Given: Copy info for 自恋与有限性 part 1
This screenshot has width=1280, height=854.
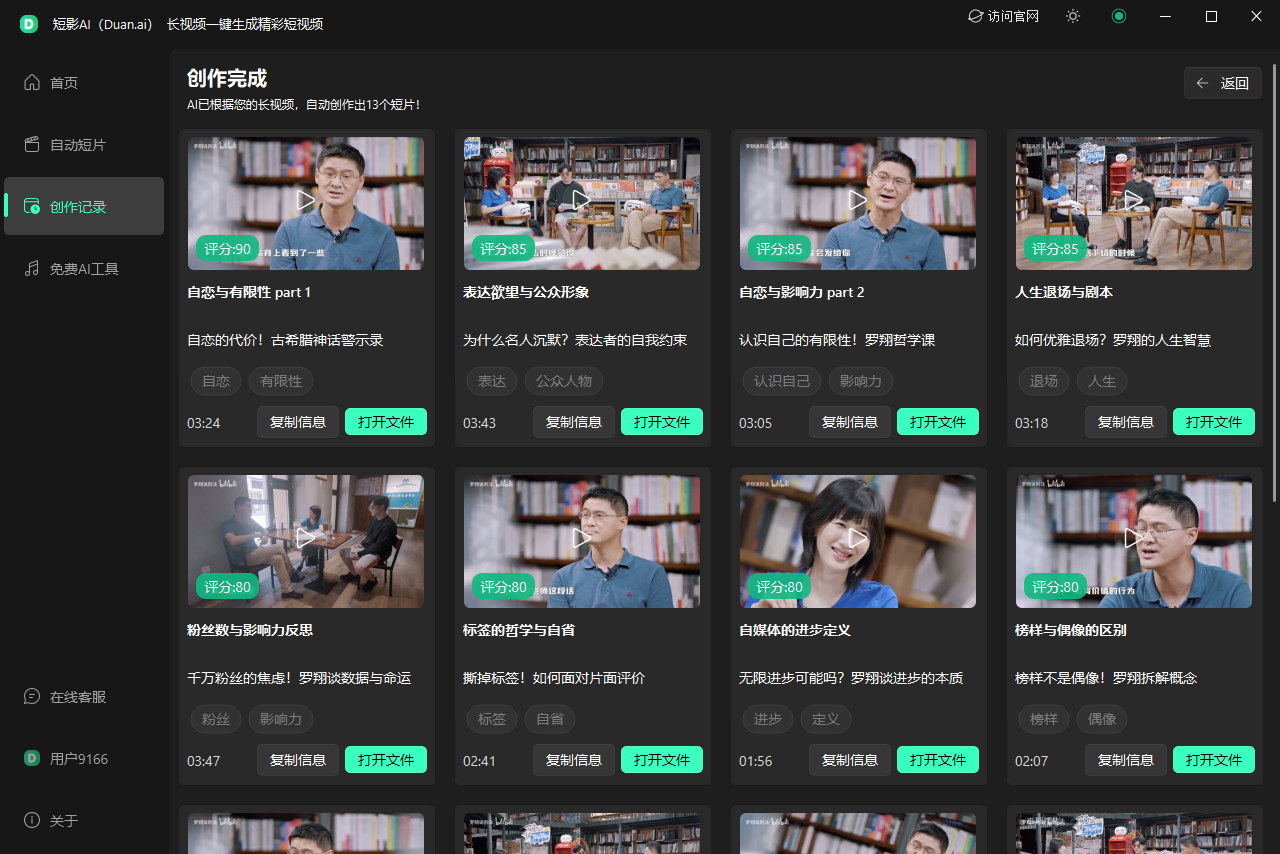Looking at the screenshot, I should pos(298,422).
